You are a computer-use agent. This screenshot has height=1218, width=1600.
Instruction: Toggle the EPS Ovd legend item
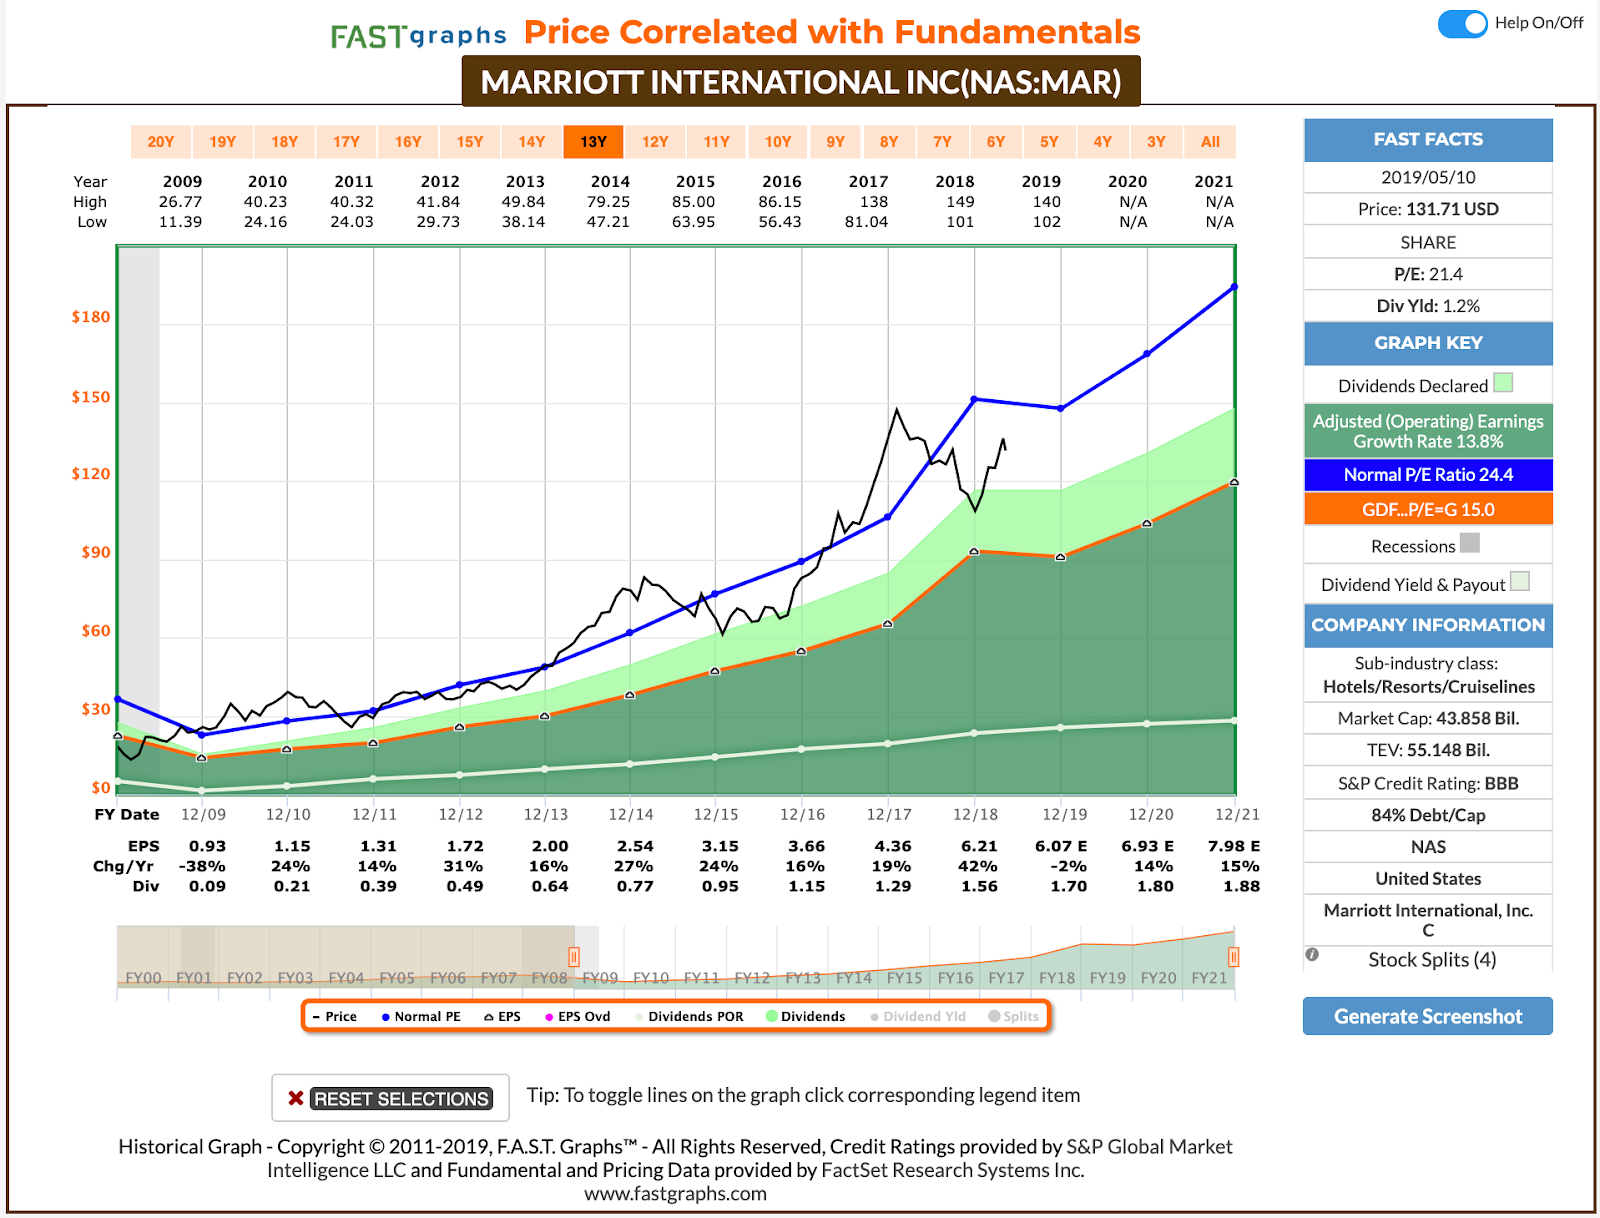(x=577, y=1016)
